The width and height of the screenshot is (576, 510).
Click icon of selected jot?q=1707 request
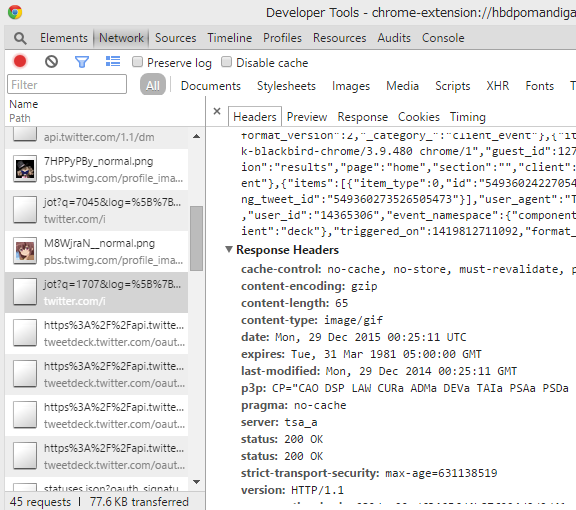[x=25, y=292]
